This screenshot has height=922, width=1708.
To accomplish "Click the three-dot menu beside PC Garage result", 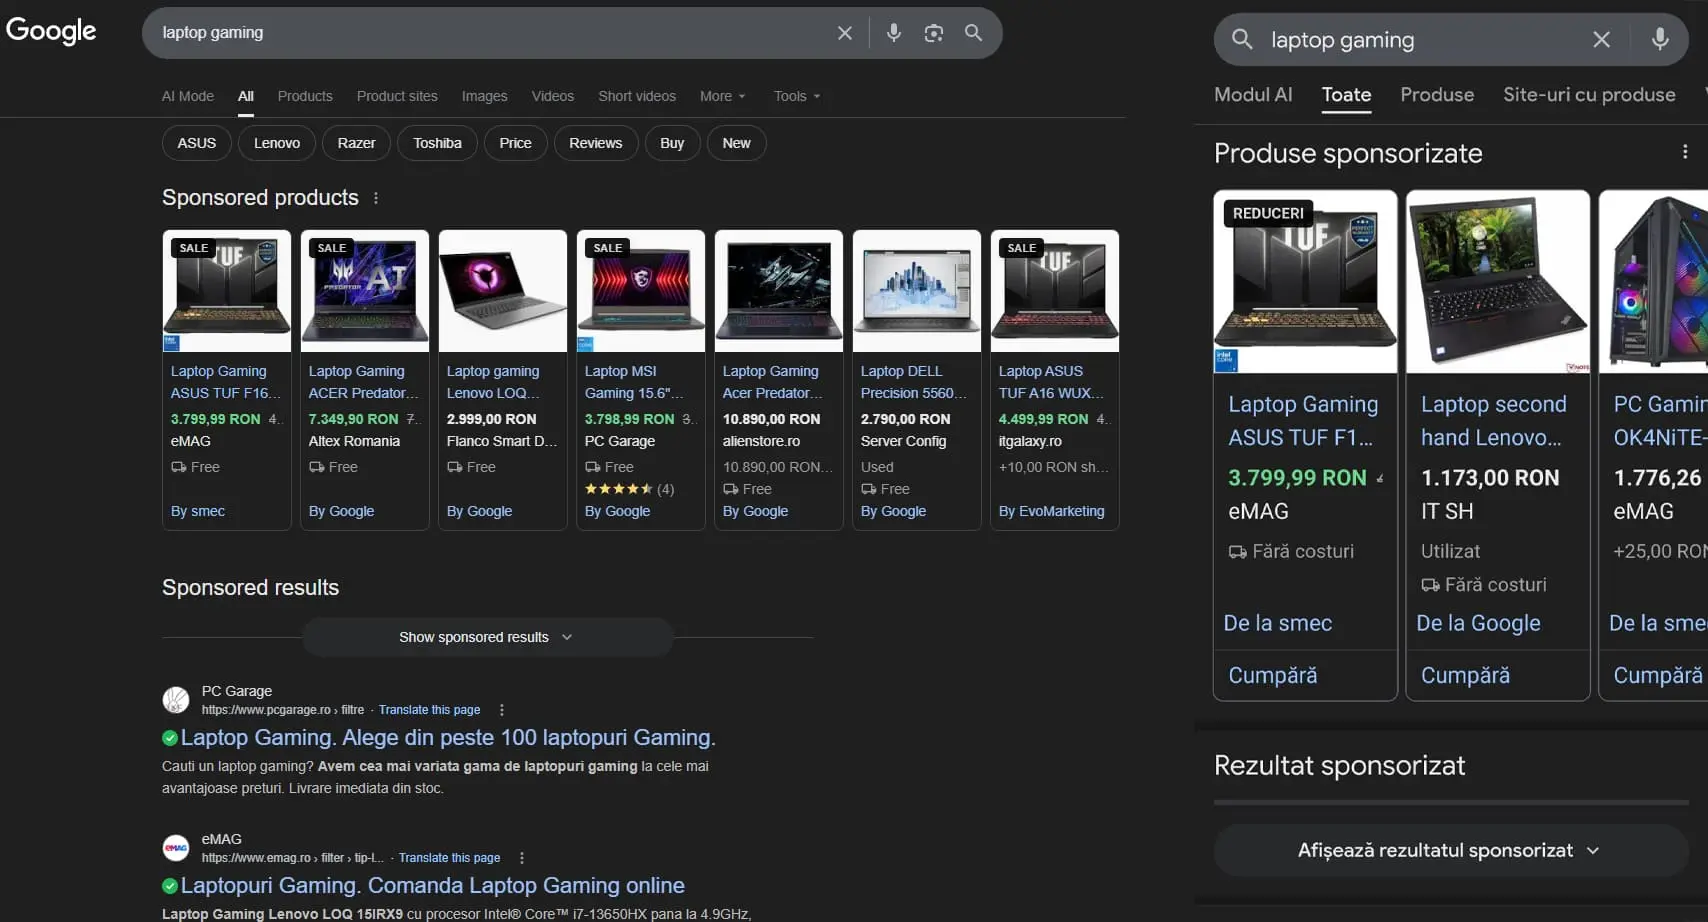I will click(501, 709).
